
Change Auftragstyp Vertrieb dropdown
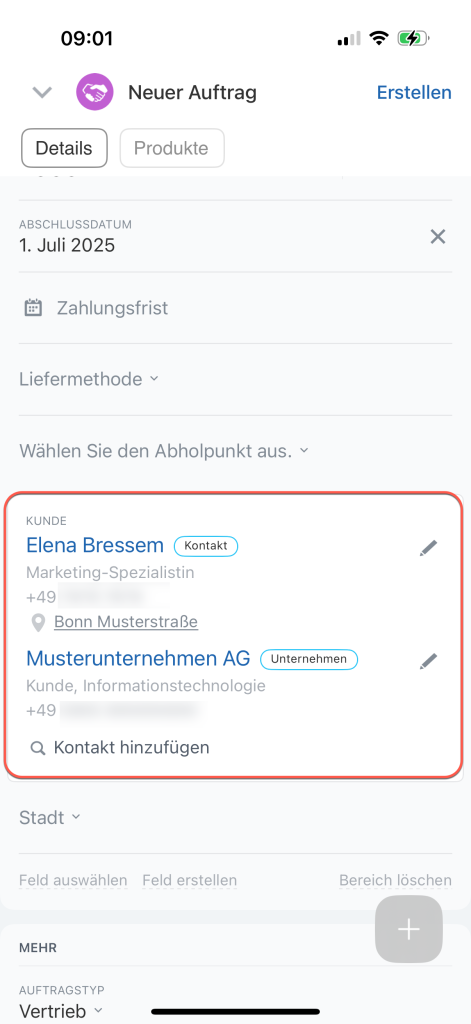[61, 1012]
